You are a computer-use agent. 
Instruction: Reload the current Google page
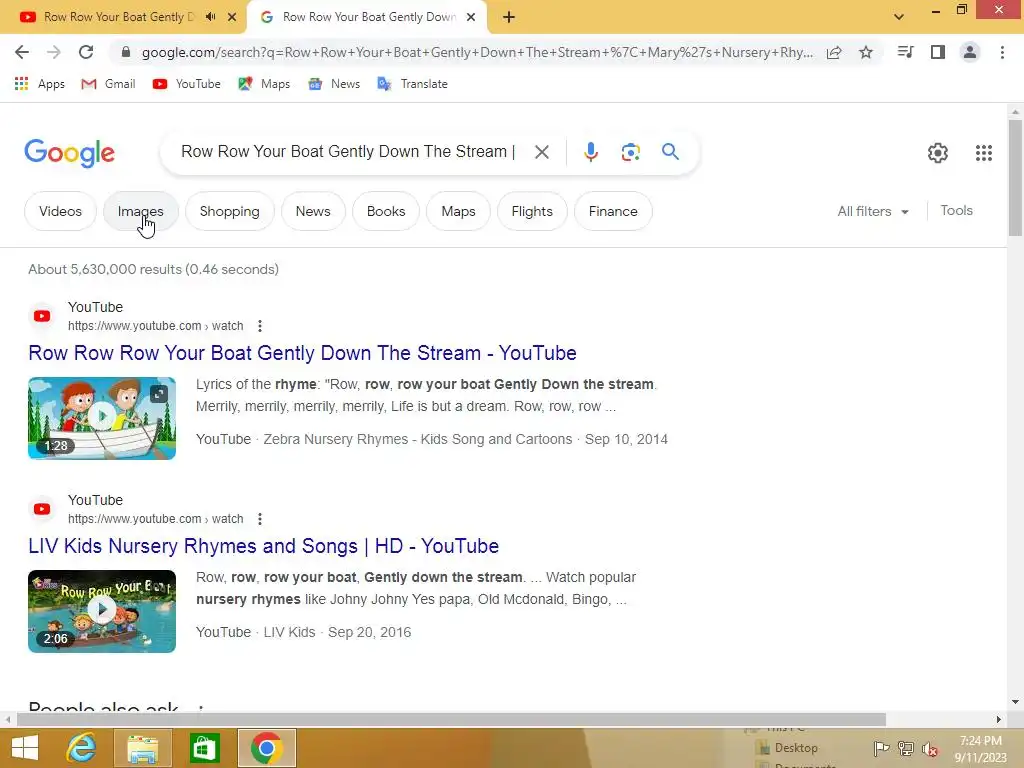pos(86,52)
